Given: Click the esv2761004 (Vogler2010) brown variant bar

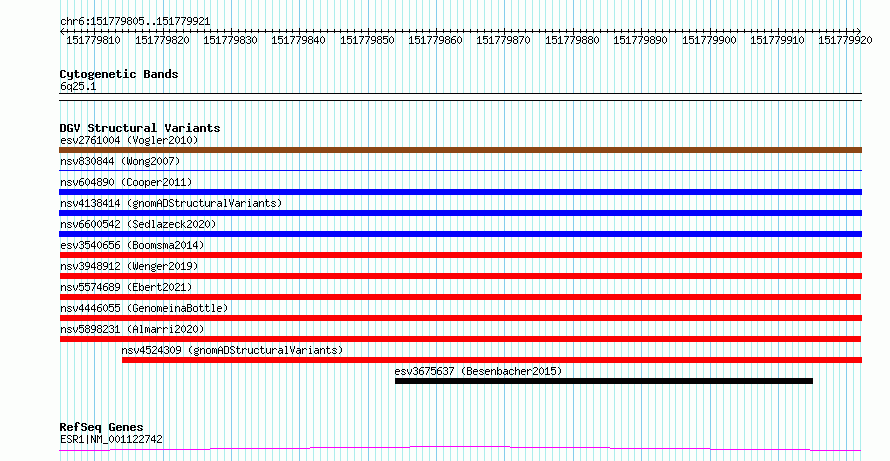Looking at the screenshot, I should [460, 150].
